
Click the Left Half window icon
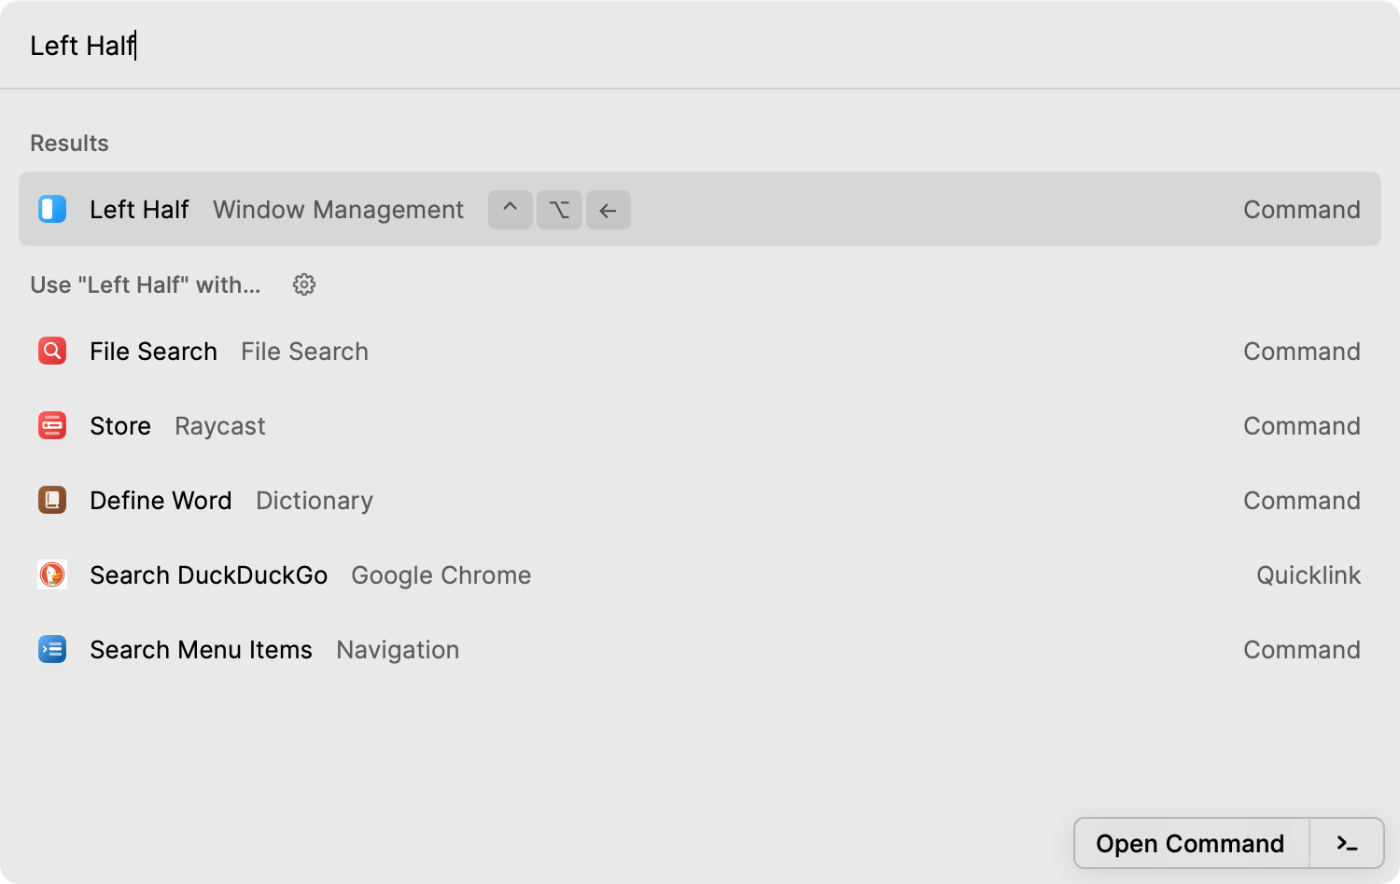[x=52, y=209]
